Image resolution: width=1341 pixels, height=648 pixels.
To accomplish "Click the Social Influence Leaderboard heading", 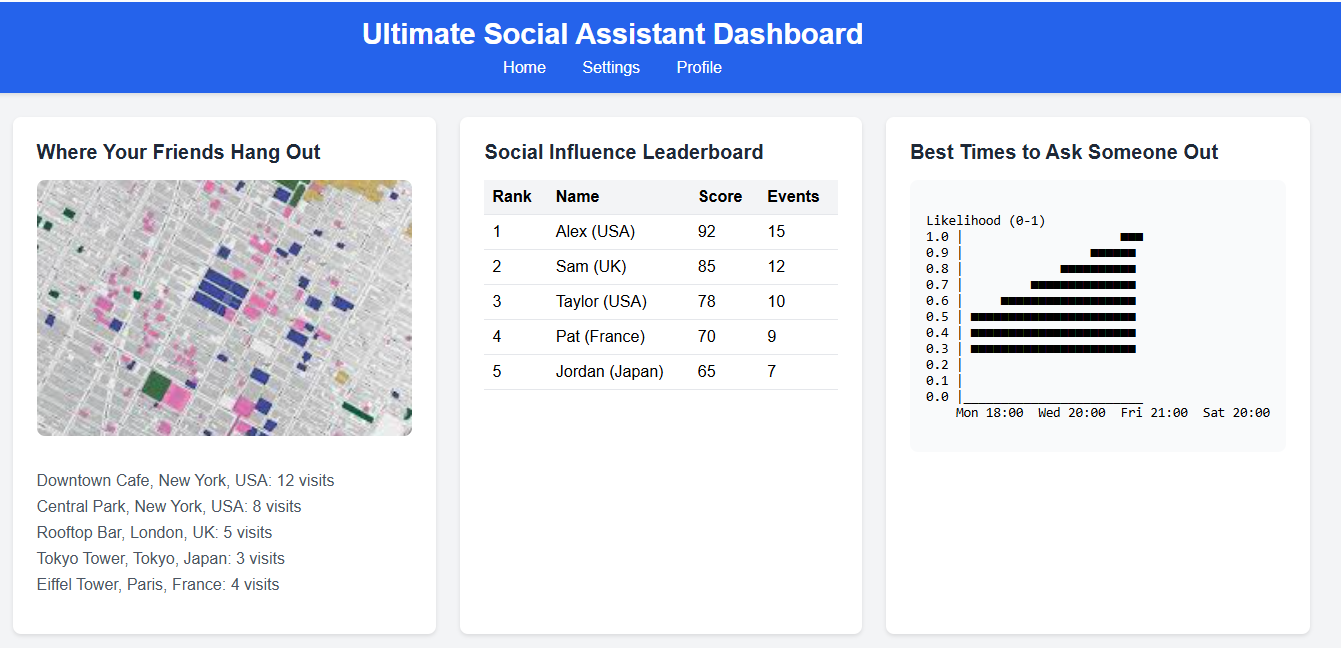I will click(x=624, y=152).
